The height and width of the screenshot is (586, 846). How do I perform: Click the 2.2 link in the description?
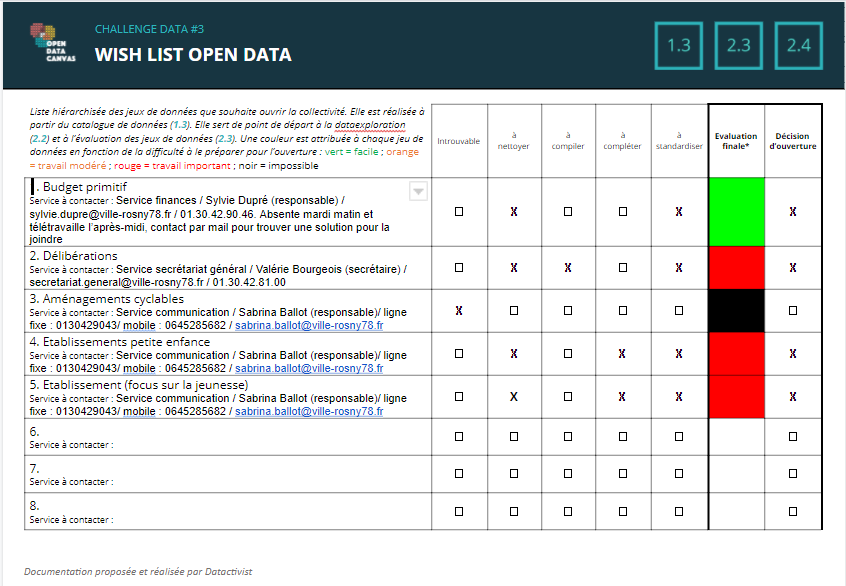click(39, 139)
